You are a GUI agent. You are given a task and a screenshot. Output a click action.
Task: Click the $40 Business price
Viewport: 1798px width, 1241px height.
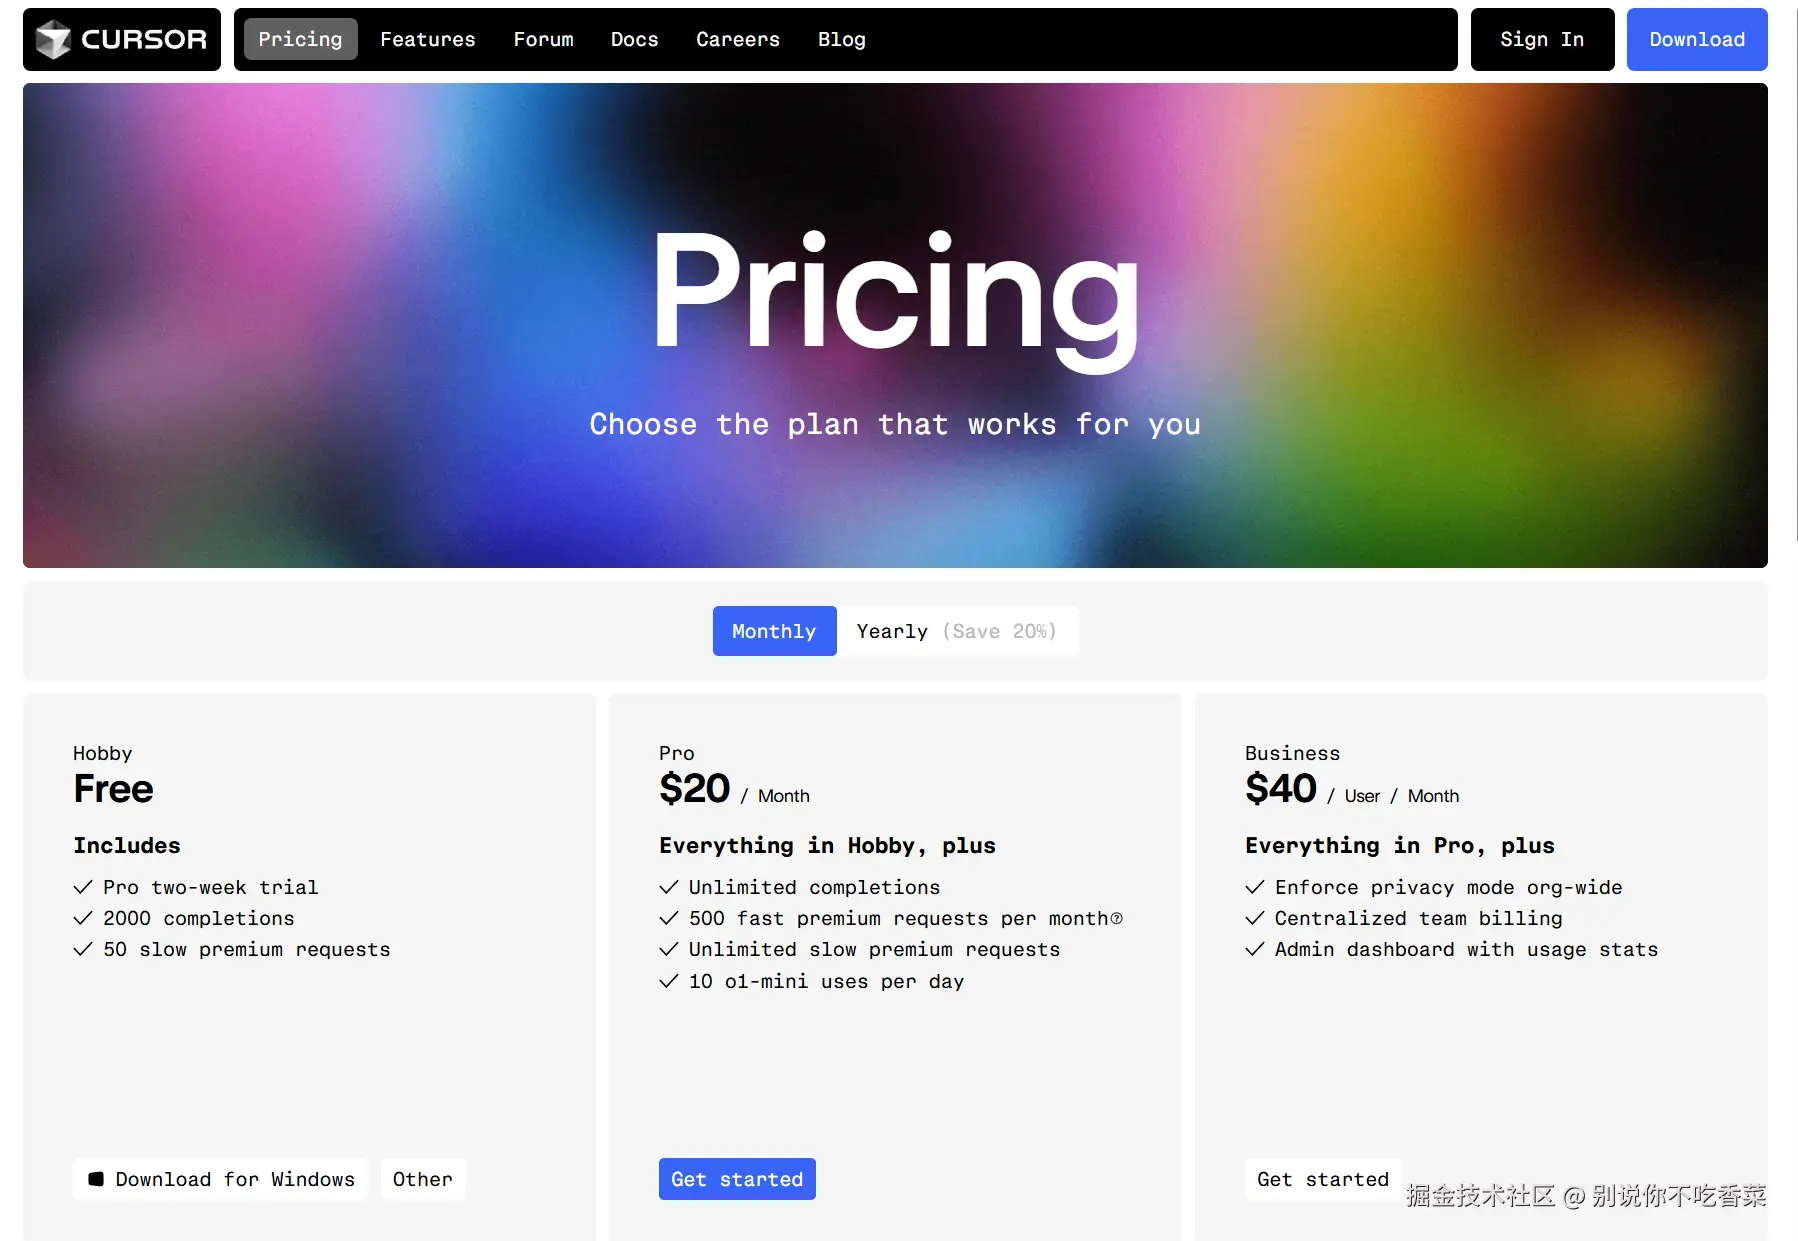pyautogui.click(x=1280, y=789)
